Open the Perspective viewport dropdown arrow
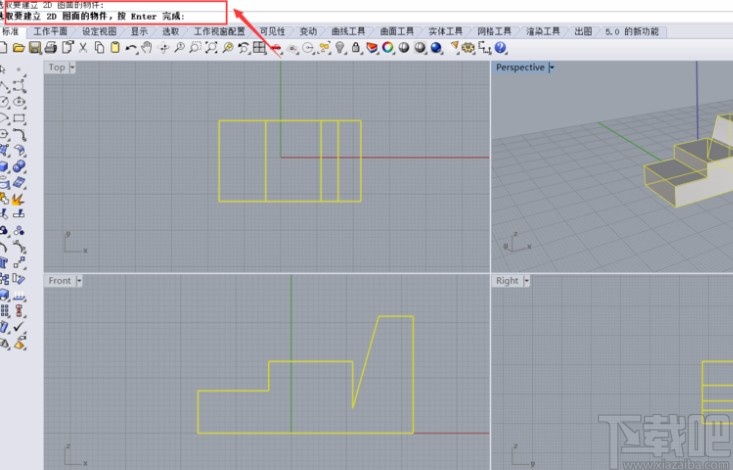 (552, 68)
